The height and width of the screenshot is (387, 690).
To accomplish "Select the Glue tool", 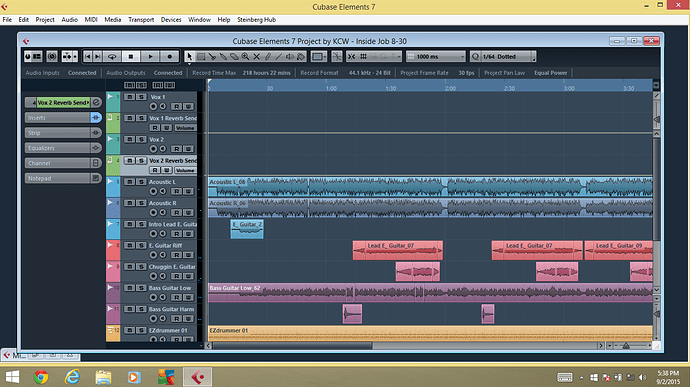I will tap(223, 56).
